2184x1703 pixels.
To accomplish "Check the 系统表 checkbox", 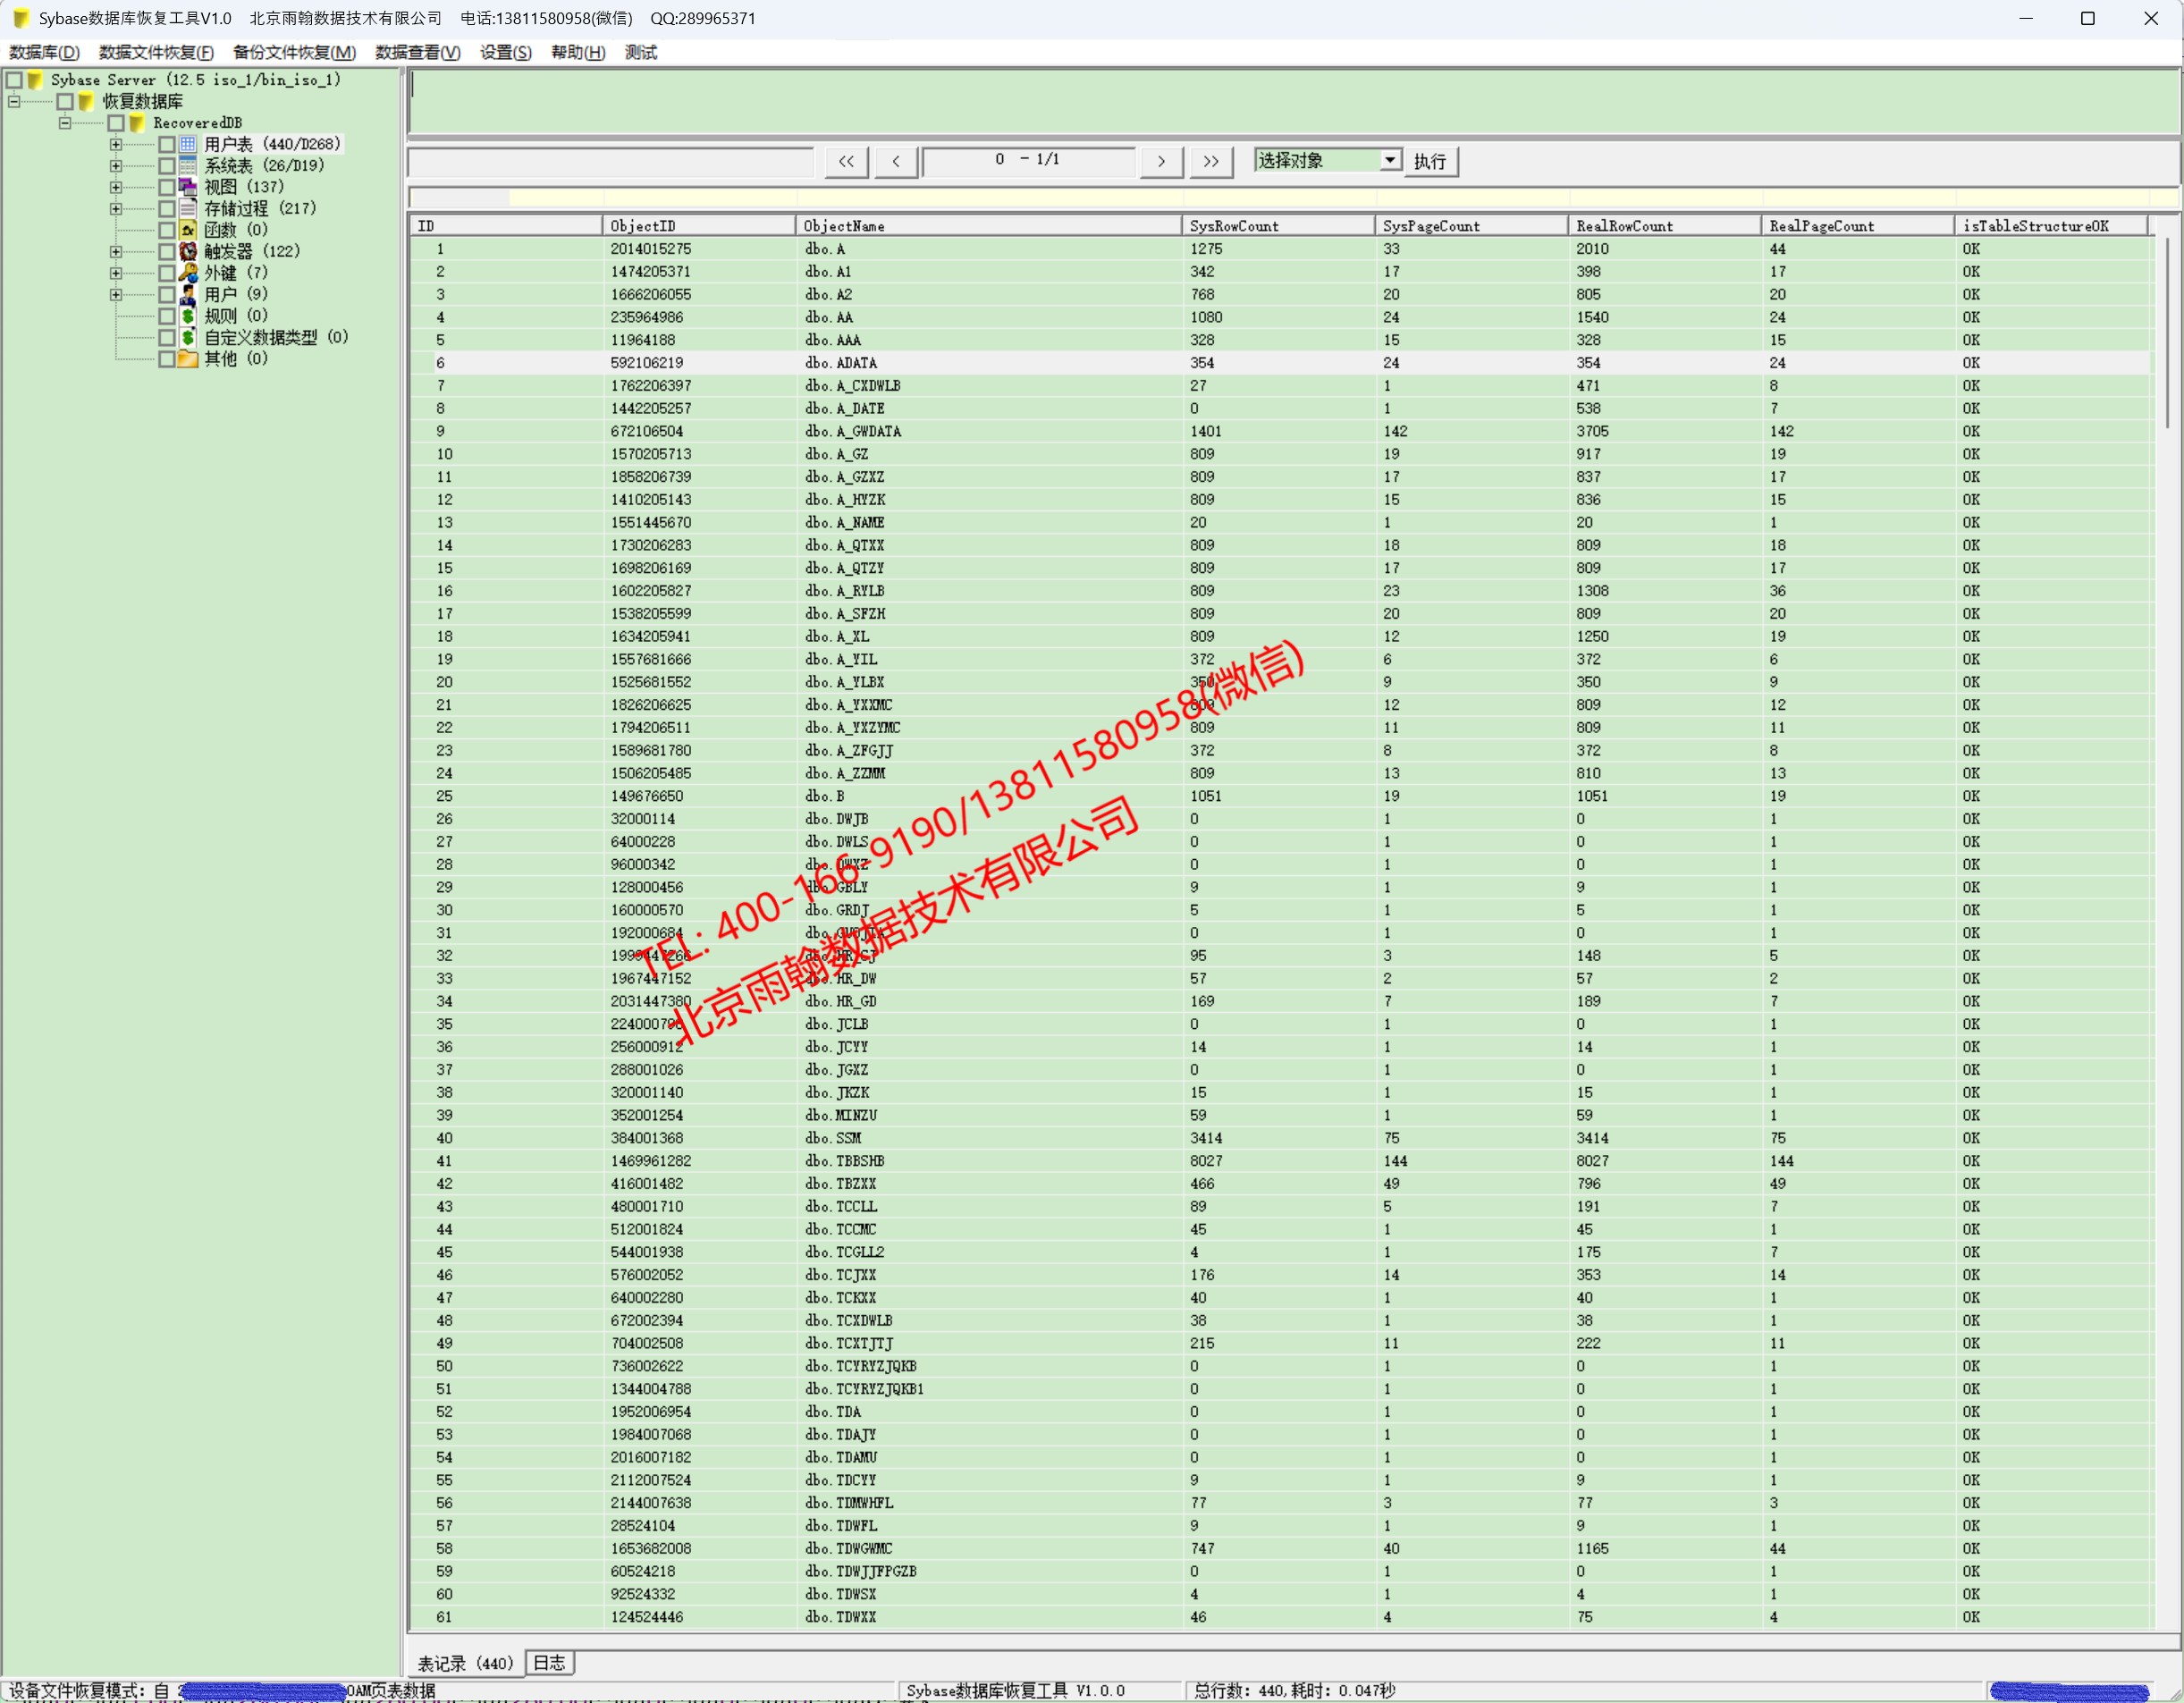I will (x=167, y=166).
